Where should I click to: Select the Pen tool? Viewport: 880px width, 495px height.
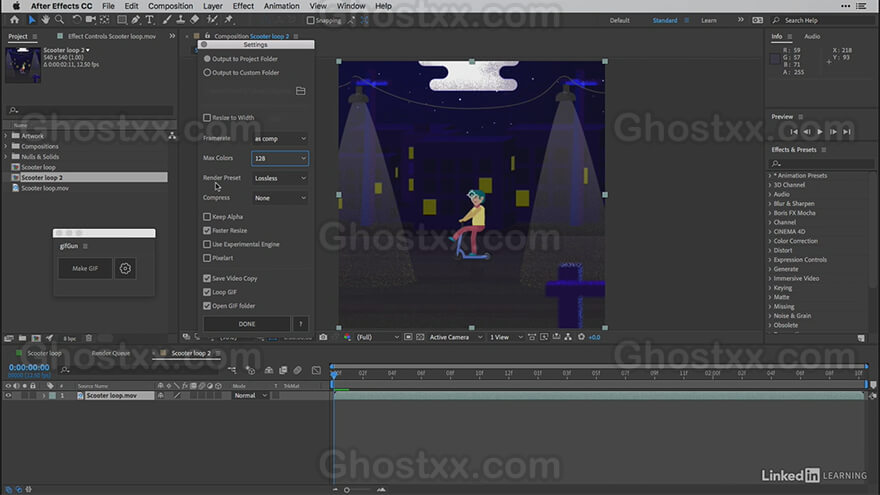tap(136, 20)
